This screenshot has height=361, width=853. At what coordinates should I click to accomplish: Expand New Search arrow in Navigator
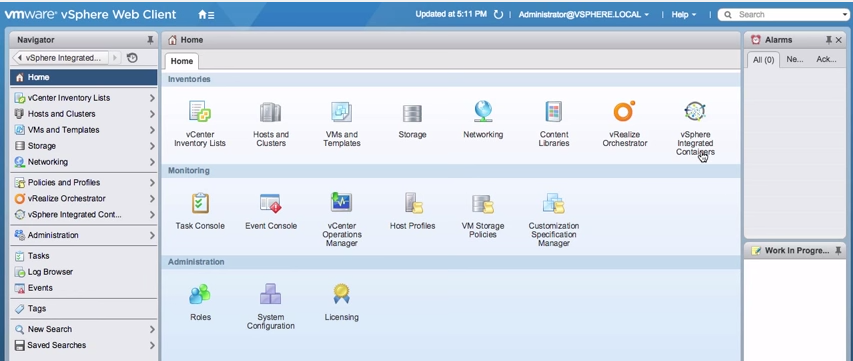tap(152, 329)
